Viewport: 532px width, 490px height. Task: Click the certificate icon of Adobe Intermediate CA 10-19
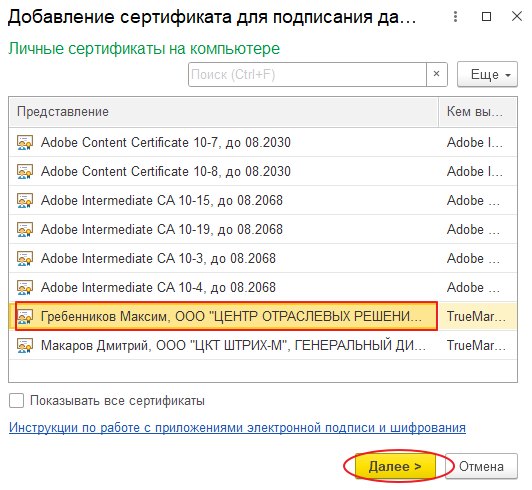tap(25, 229)
